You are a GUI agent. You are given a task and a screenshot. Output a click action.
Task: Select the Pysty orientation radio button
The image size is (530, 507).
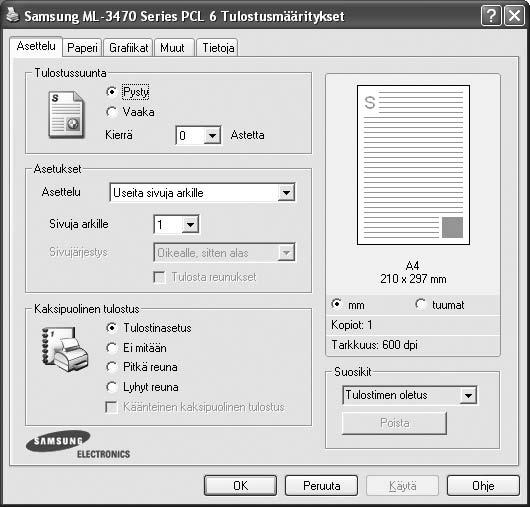click(111, 92)
